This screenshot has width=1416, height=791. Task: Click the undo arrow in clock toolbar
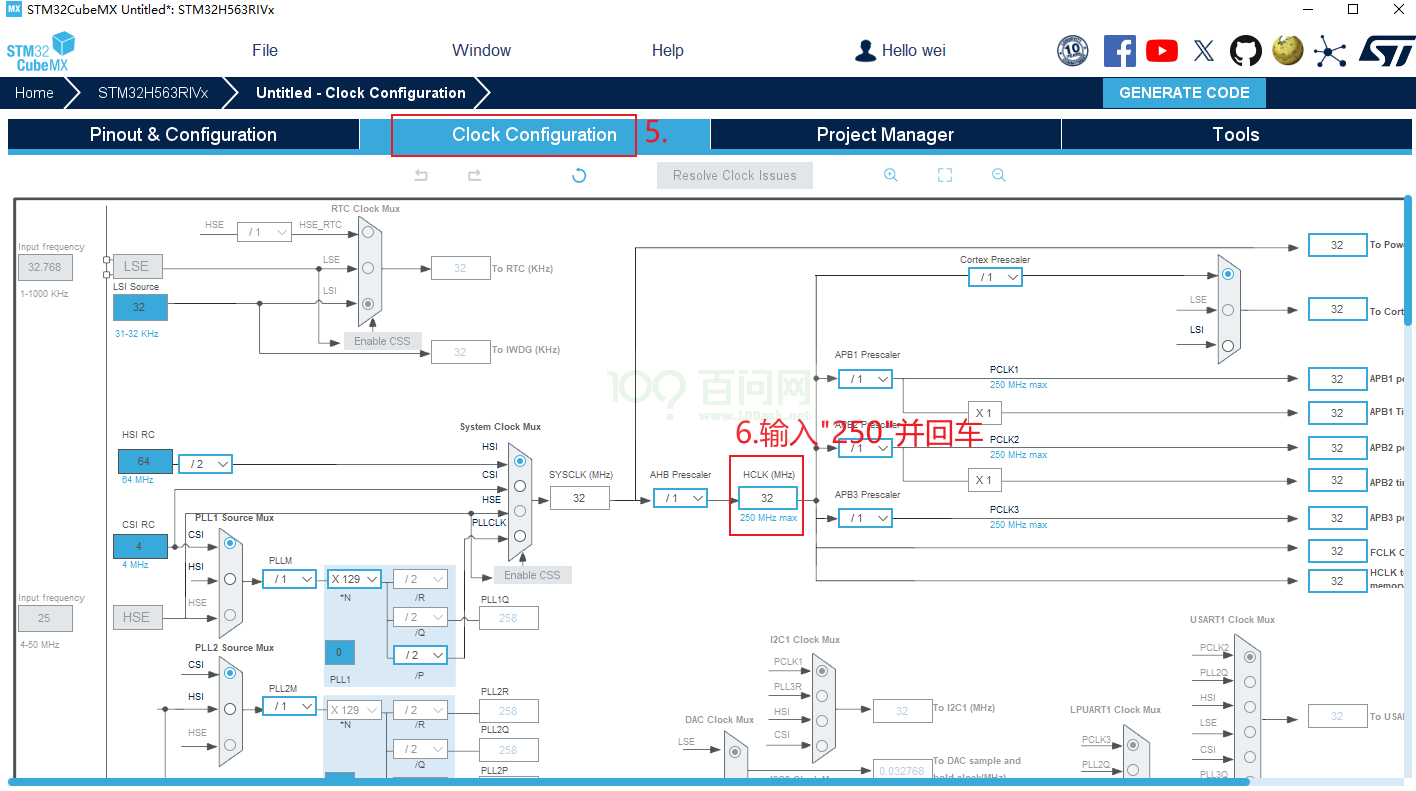pyautogui.click(x=421, y=175)
